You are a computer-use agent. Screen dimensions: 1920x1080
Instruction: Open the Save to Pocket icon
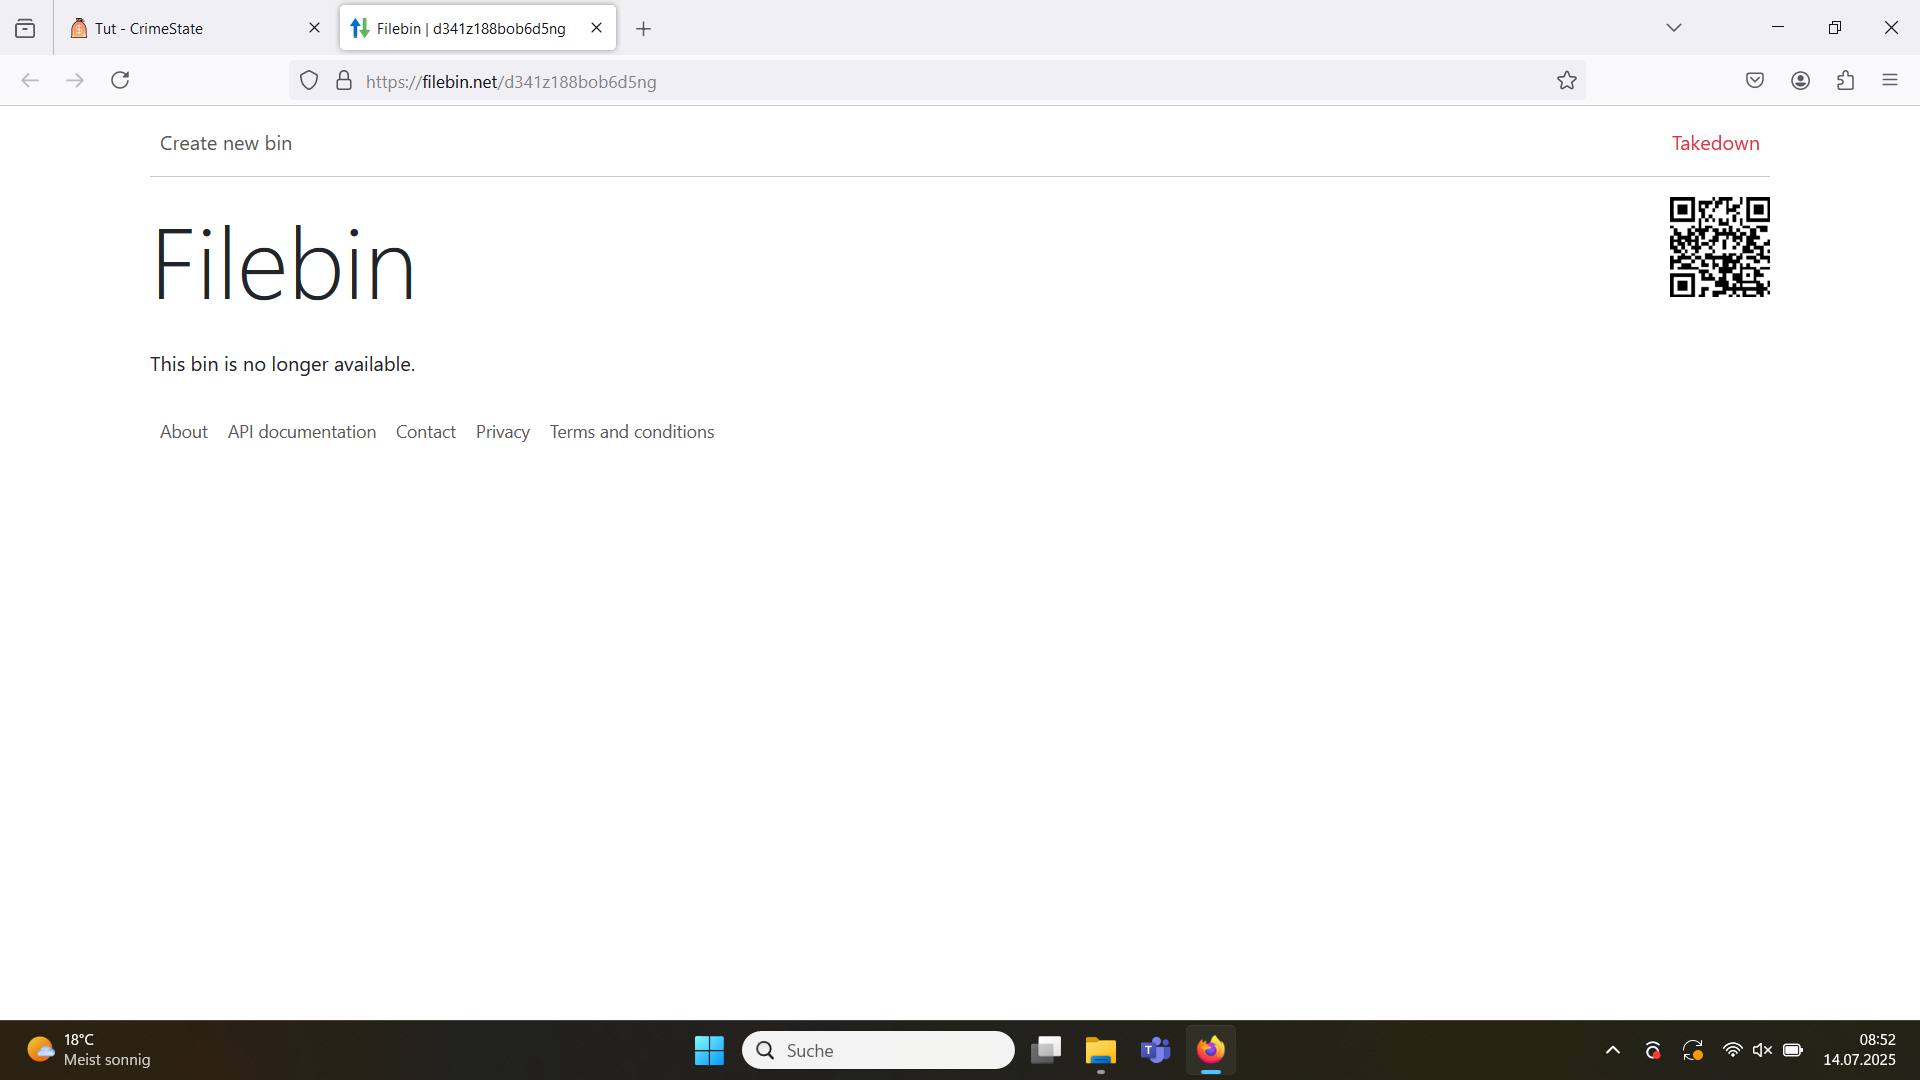[1755, 80]
